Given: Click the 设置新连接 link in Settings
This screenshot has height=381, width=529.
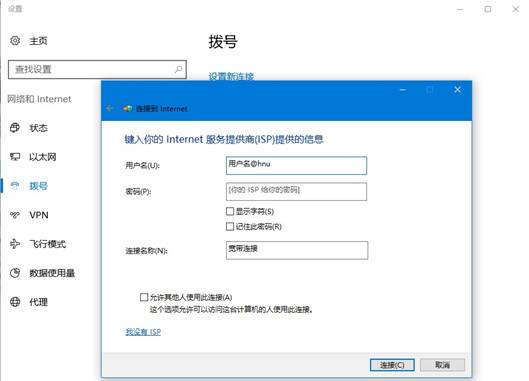Looking at the screenshot, I should [231, 77].
